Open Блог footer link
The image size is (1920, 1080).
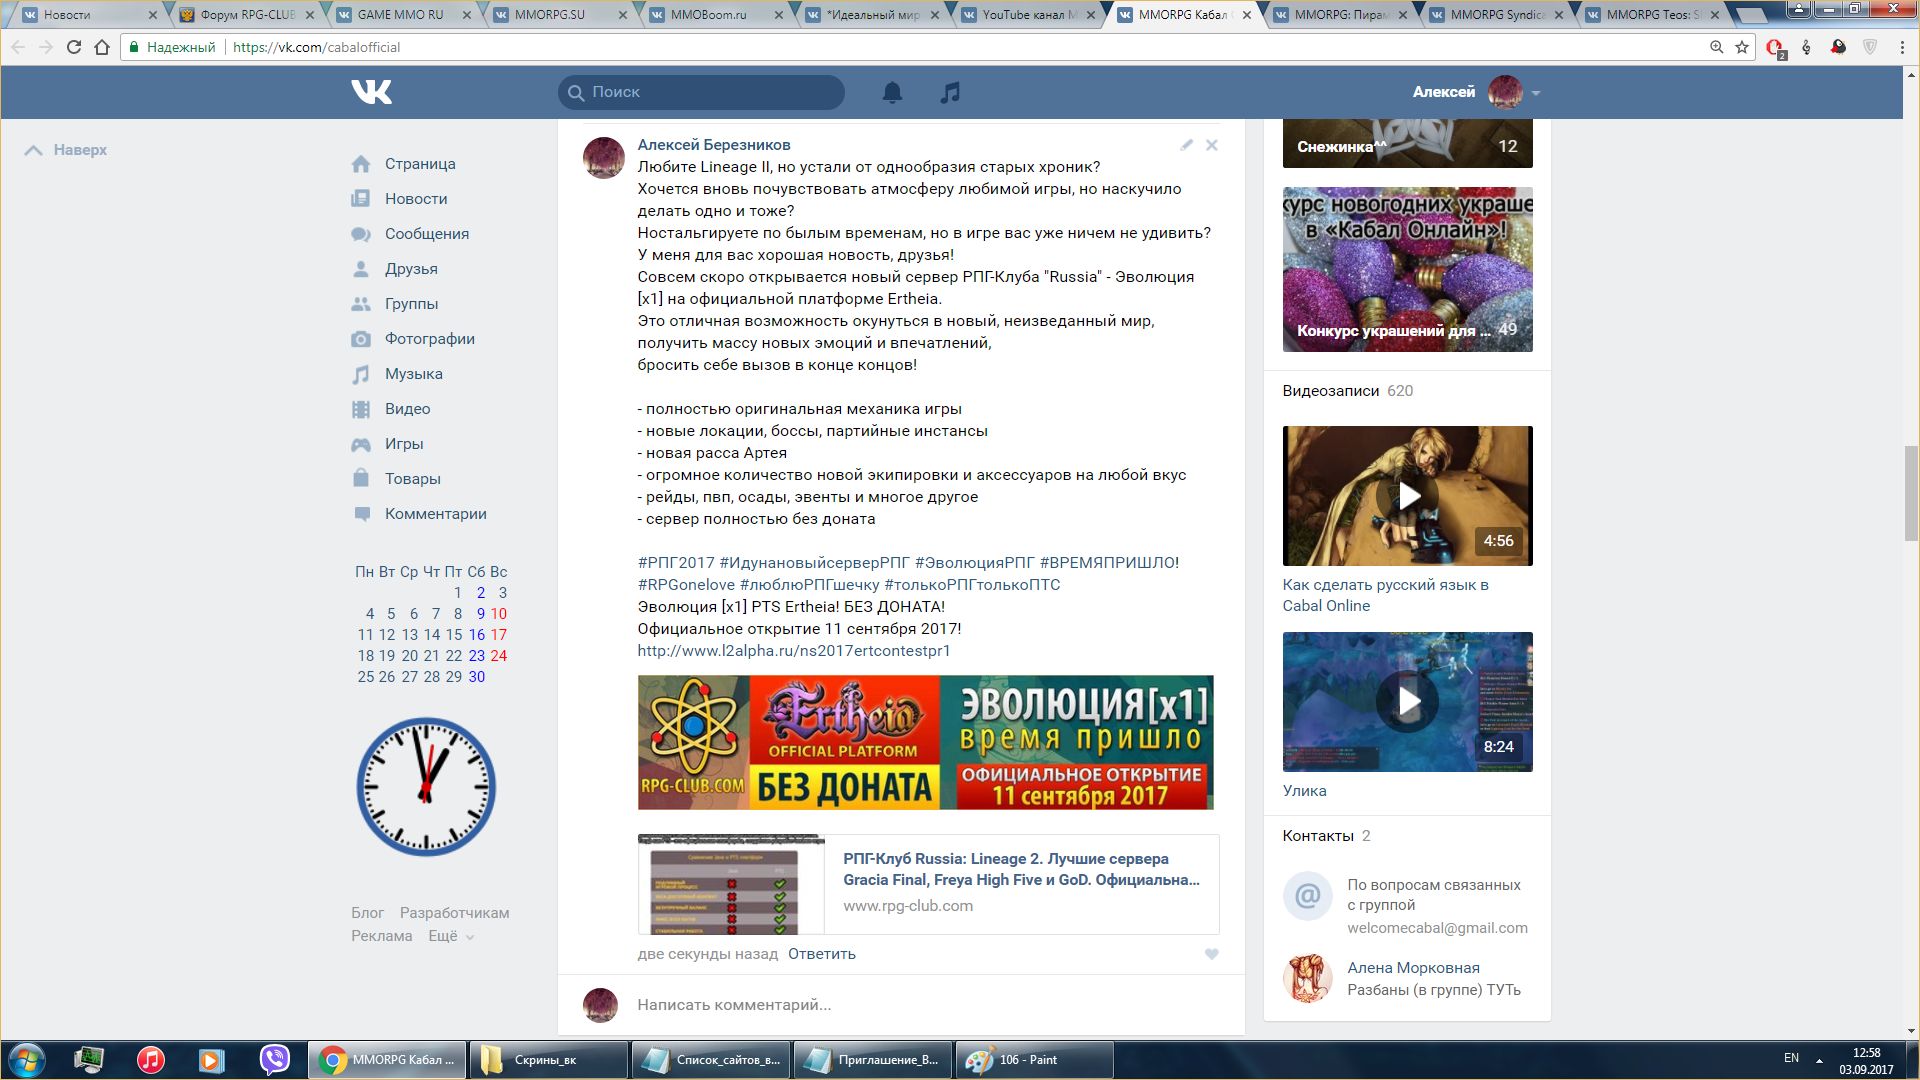coord(367,913)
